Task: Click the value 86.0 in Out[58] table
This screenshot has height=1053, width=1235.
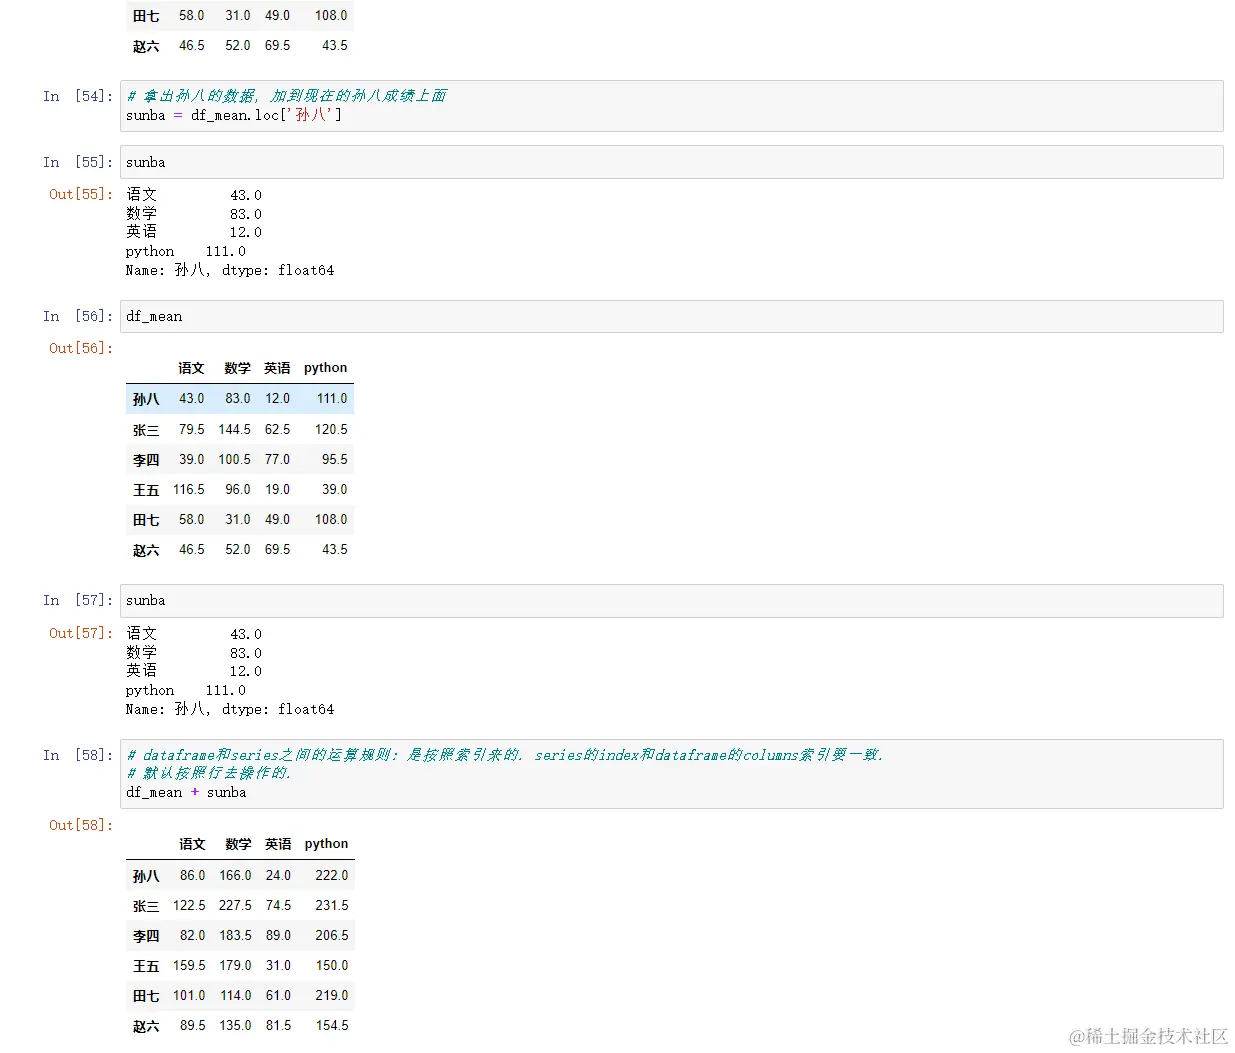Action: [193, 875]
